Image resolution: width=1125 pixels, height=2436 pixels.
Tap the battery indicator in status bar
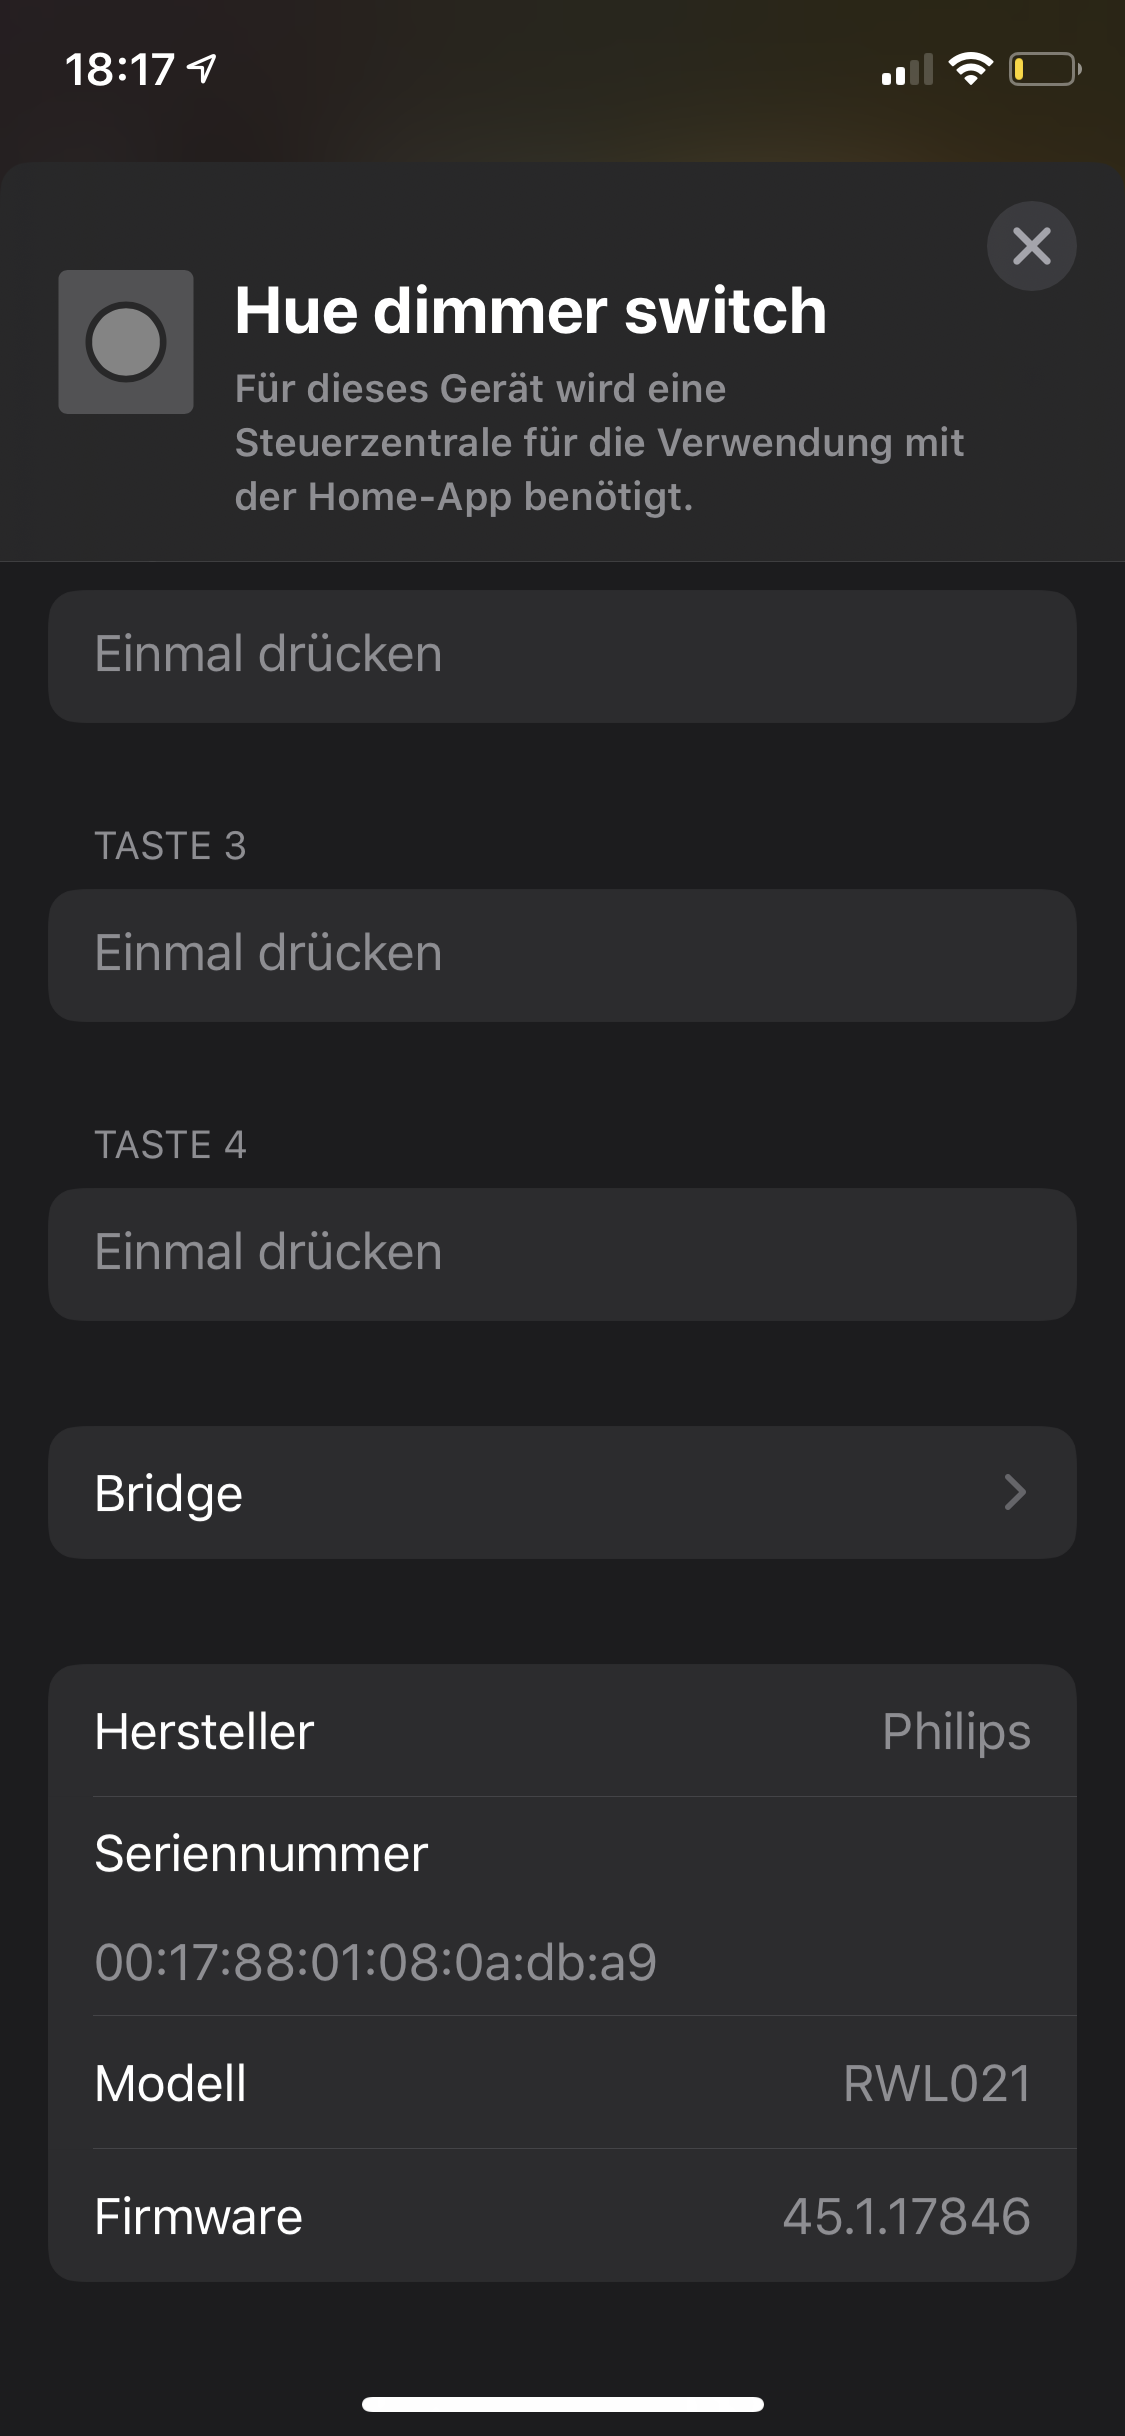coord(1044,69)
